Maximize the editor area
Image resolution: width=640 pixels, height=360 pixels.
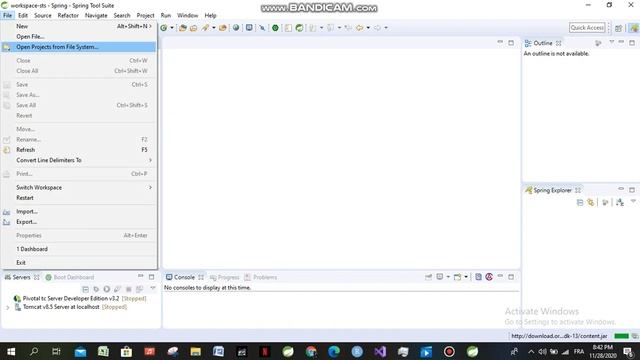[511, 42]
